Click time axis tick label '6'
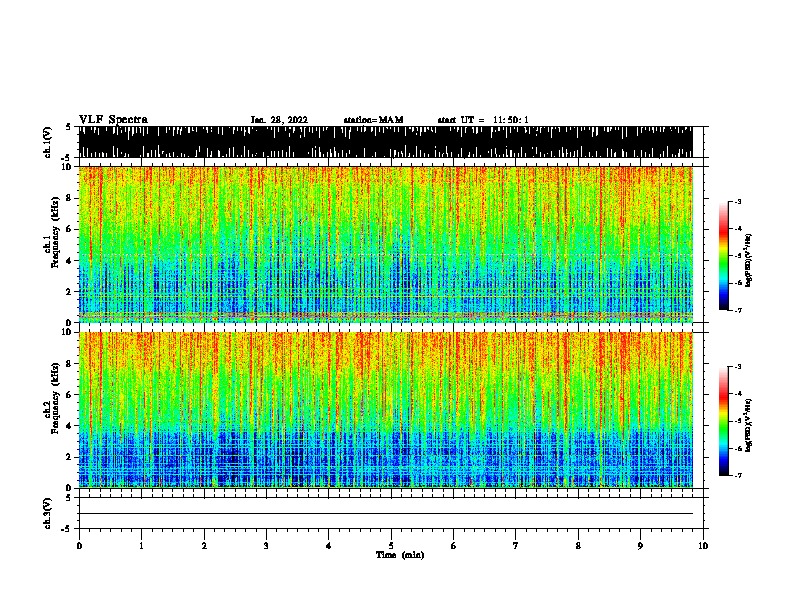The image size is (792, 612). 454,546
